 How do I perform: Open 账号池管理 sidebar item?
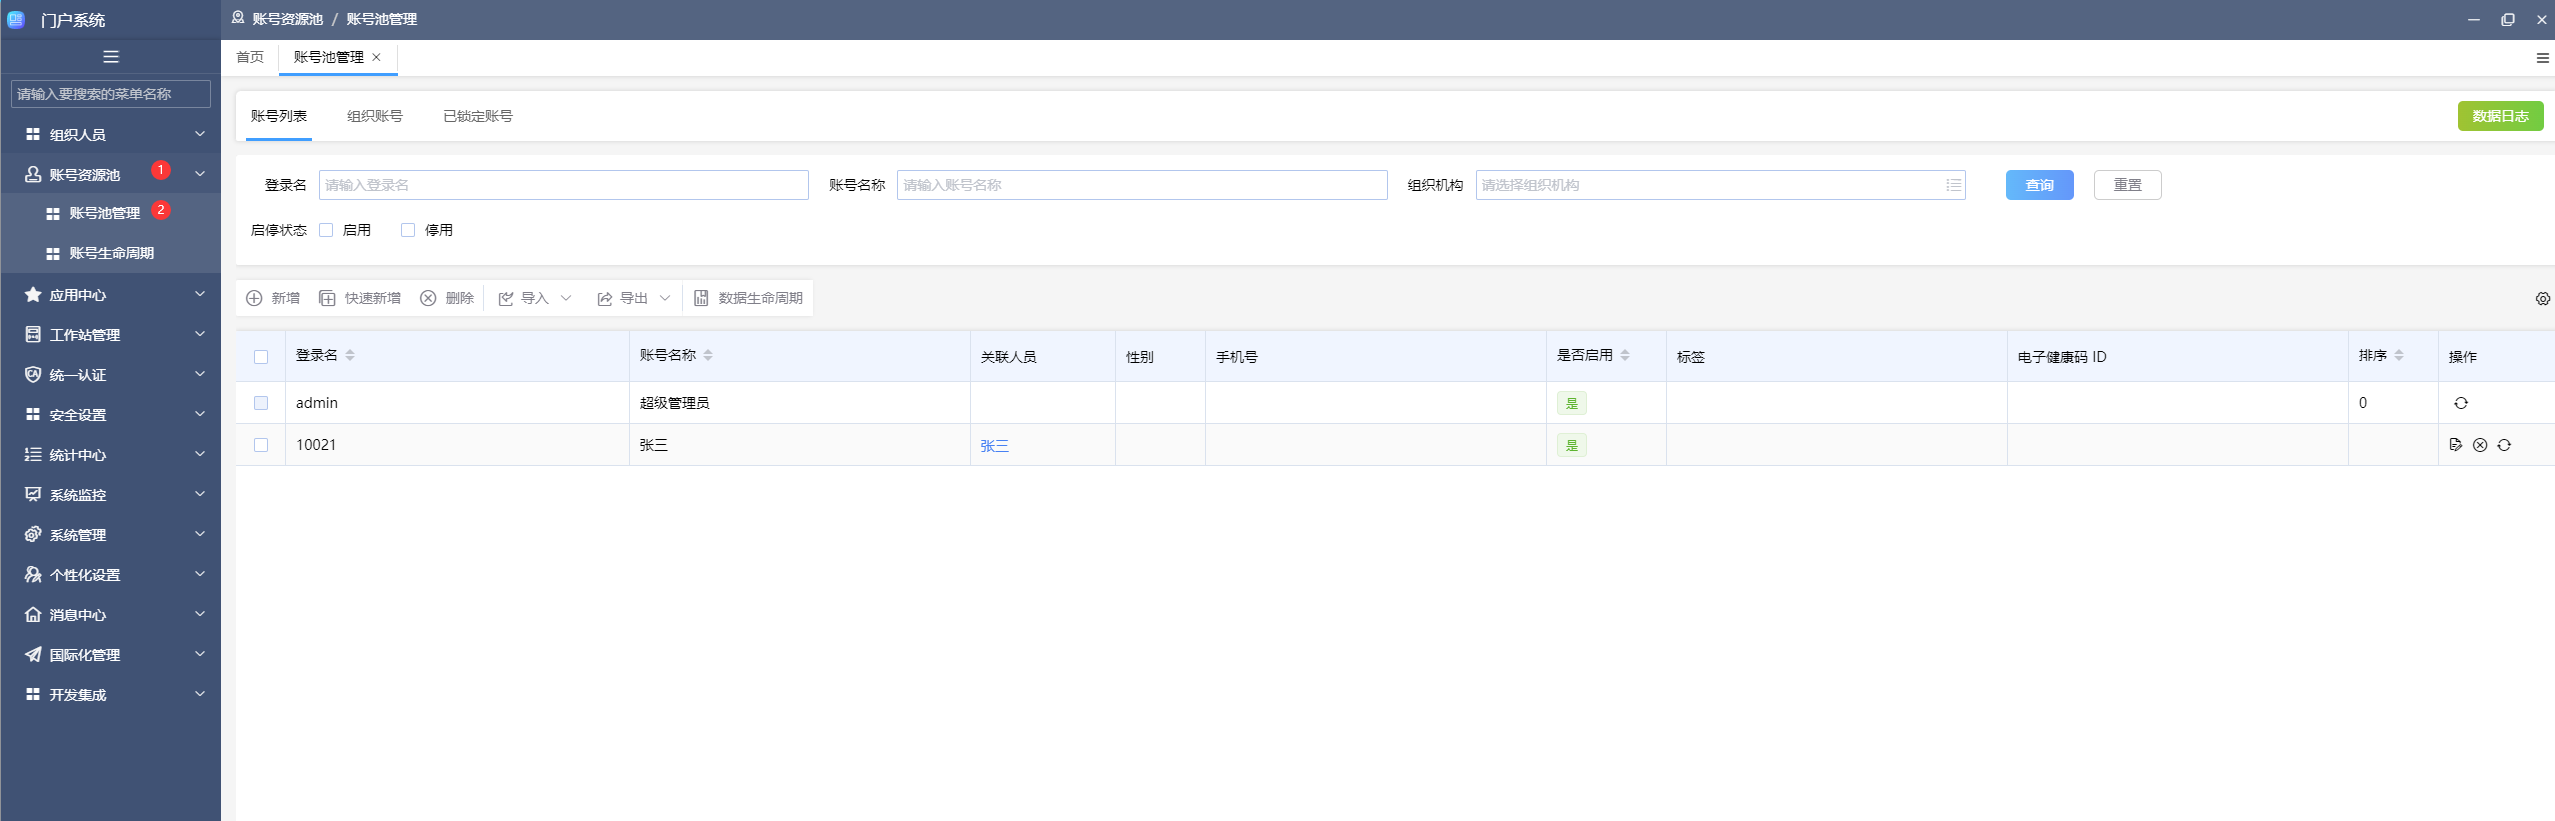110,213
